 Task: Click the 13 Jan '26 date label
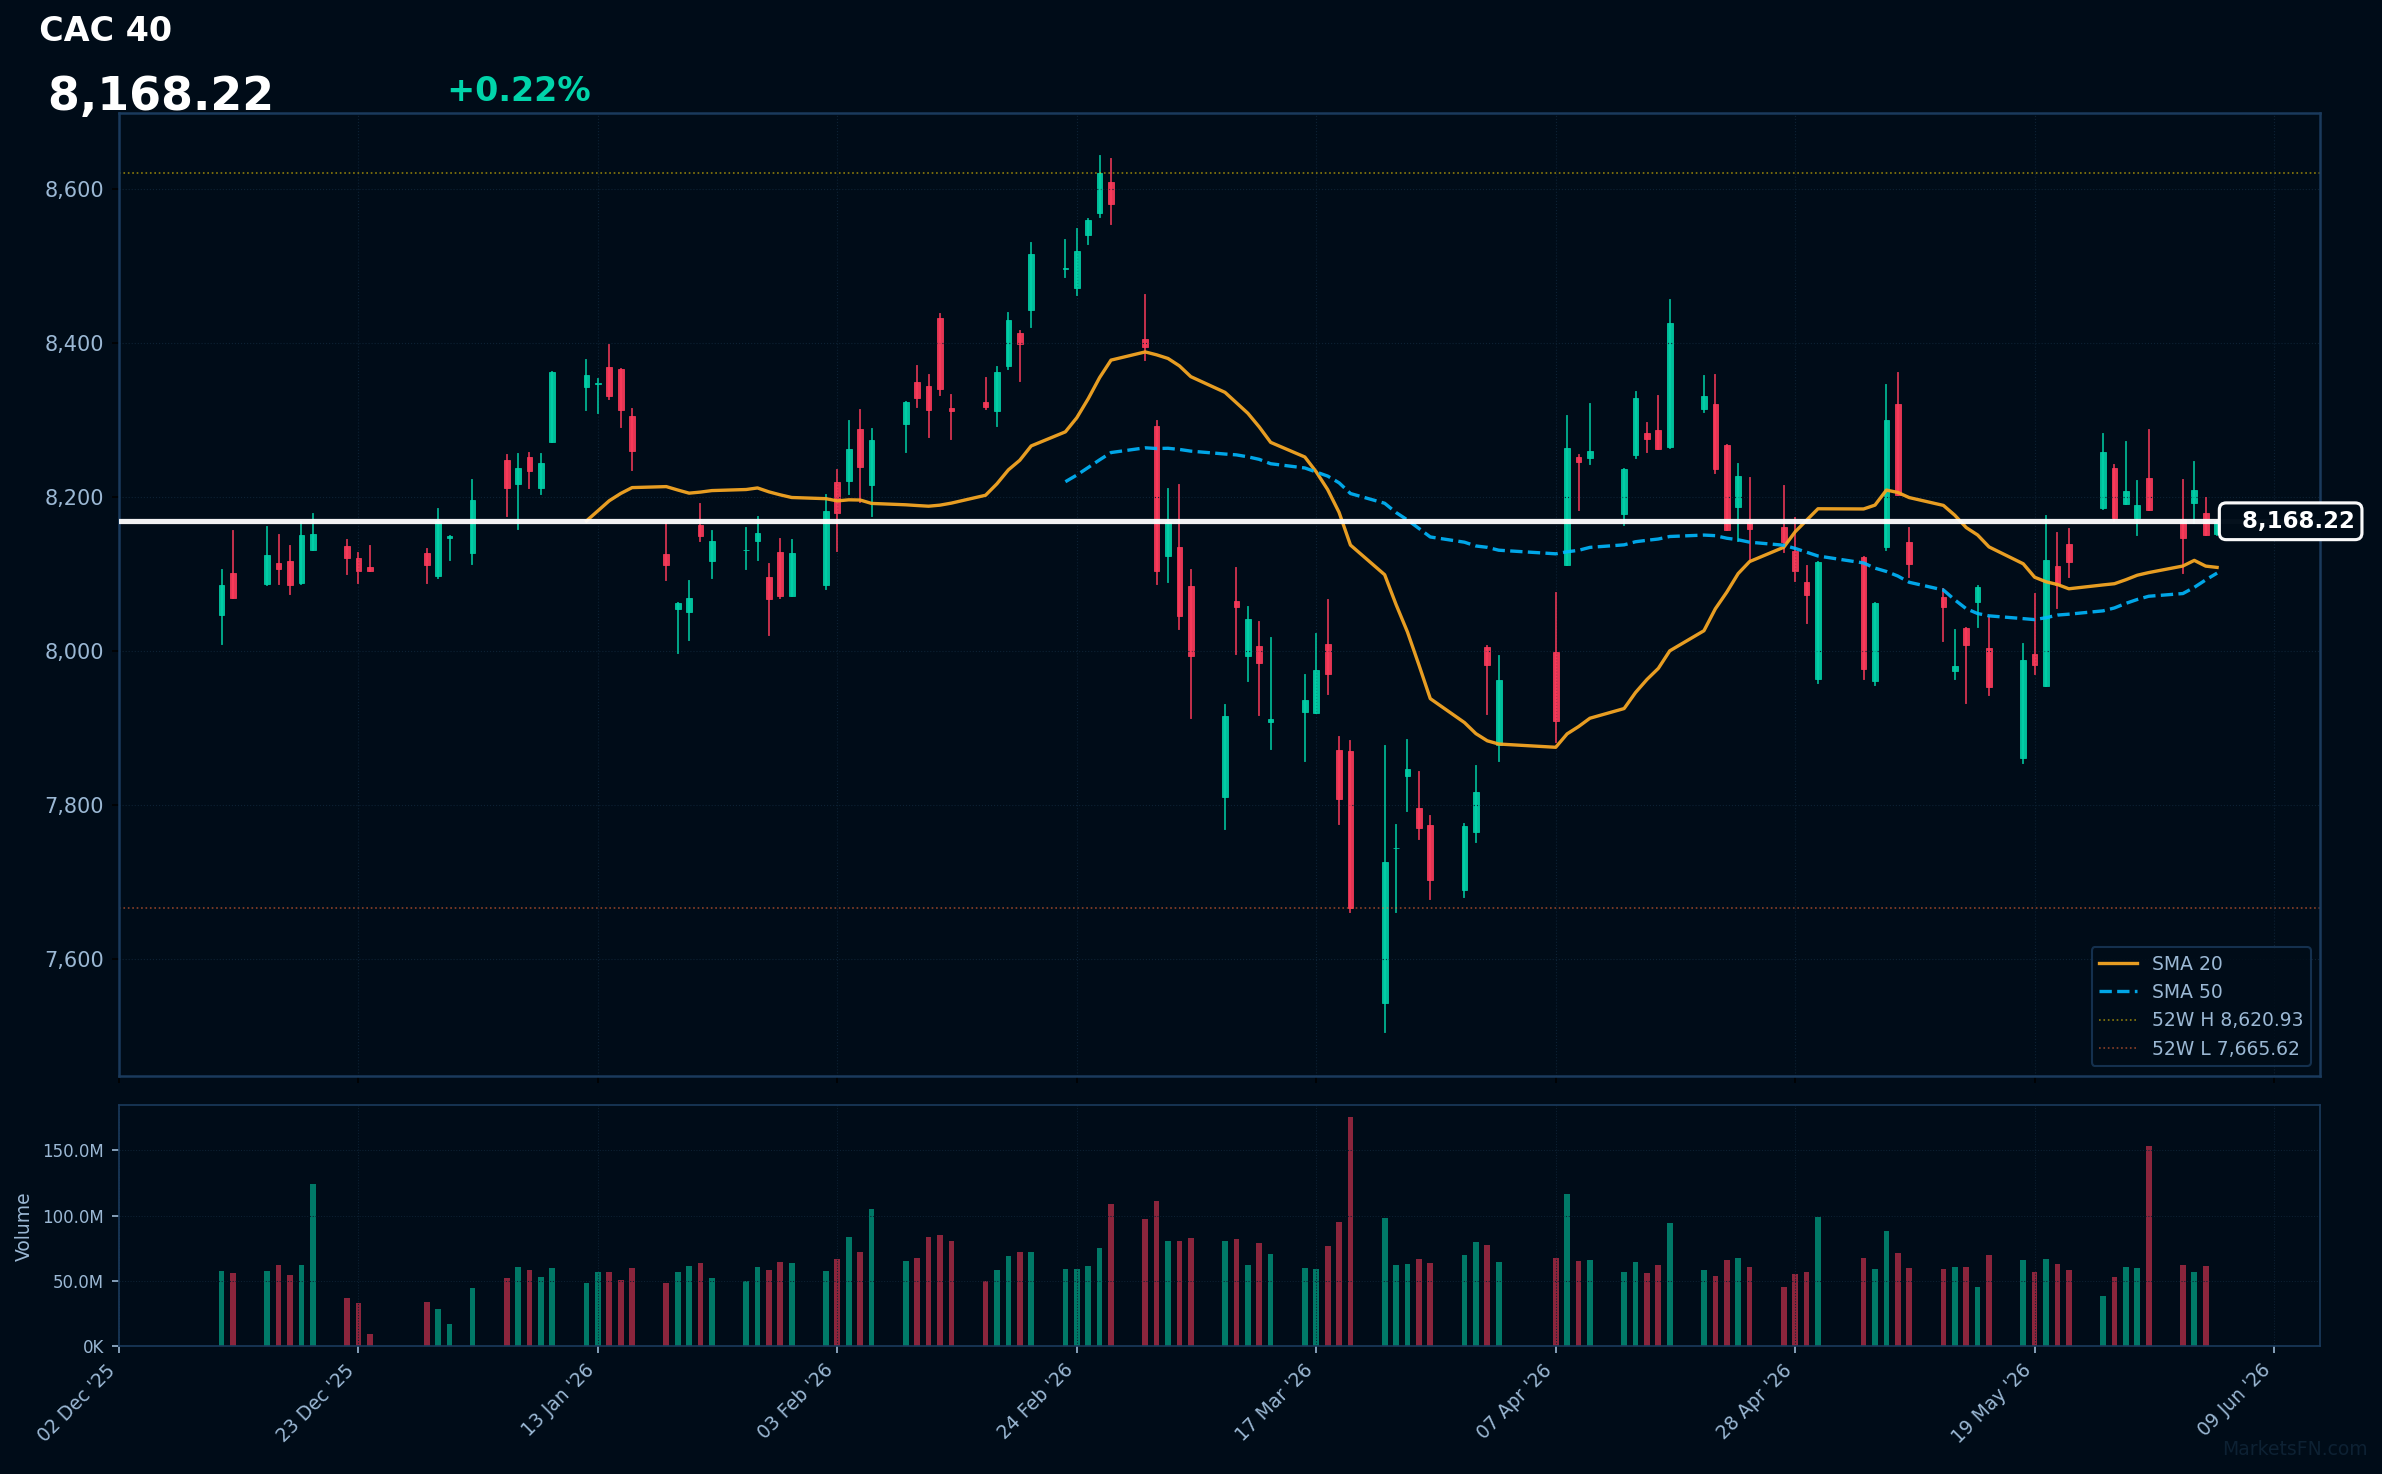557,1401
